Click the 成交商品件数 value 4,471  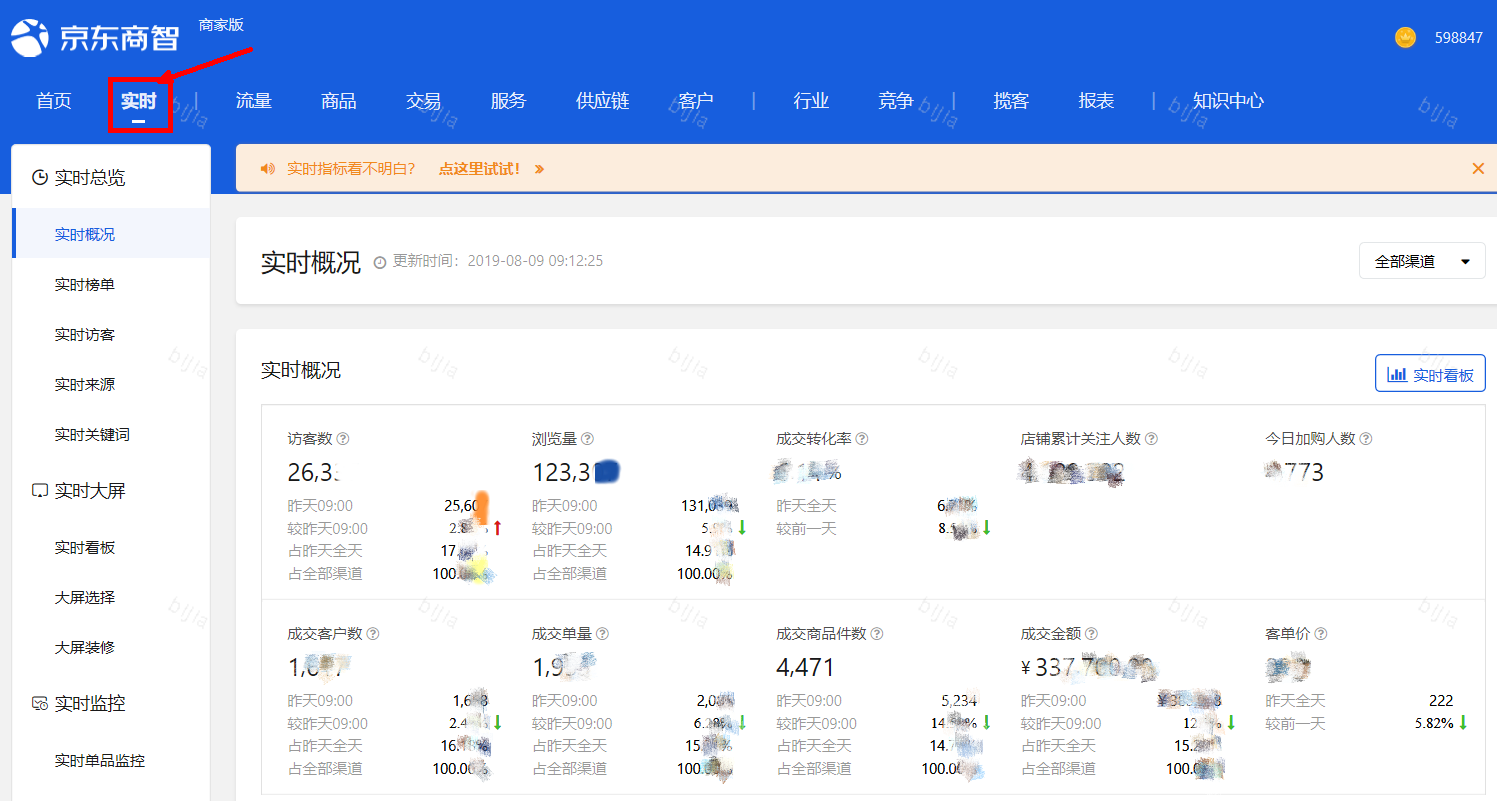805,667
